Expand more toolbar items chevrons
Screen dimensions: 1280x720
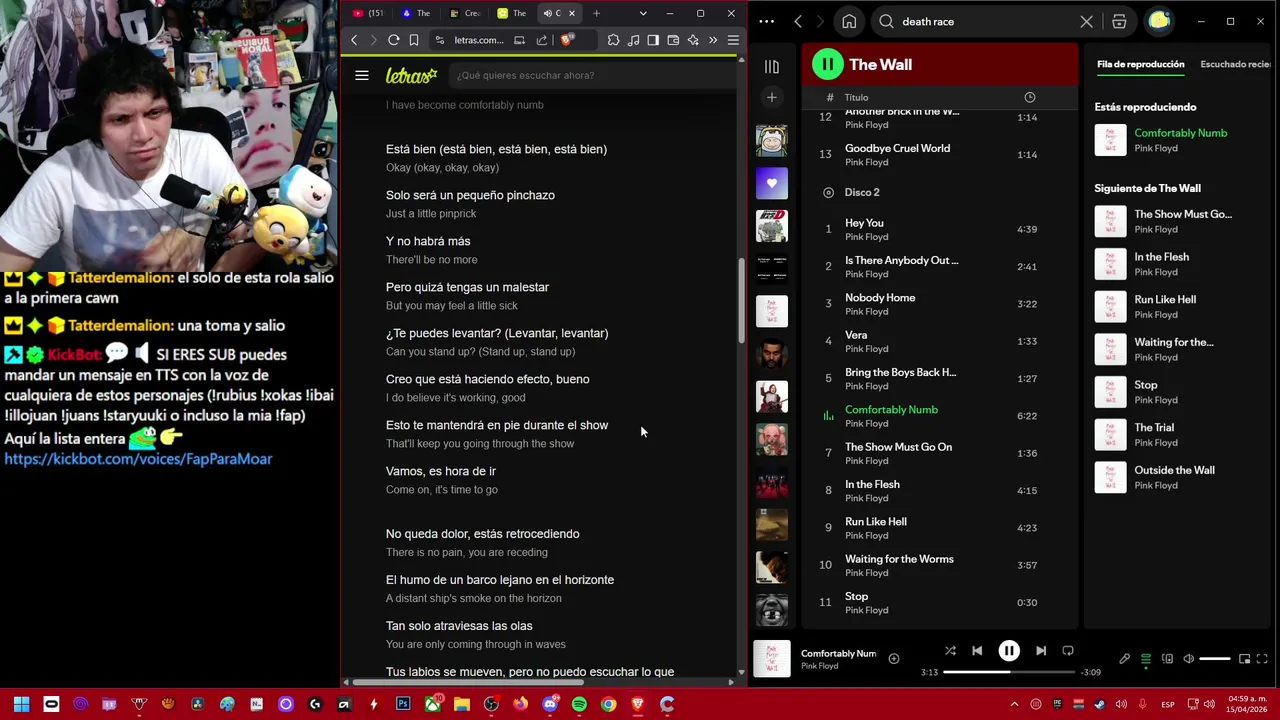(x=713, y=40)
